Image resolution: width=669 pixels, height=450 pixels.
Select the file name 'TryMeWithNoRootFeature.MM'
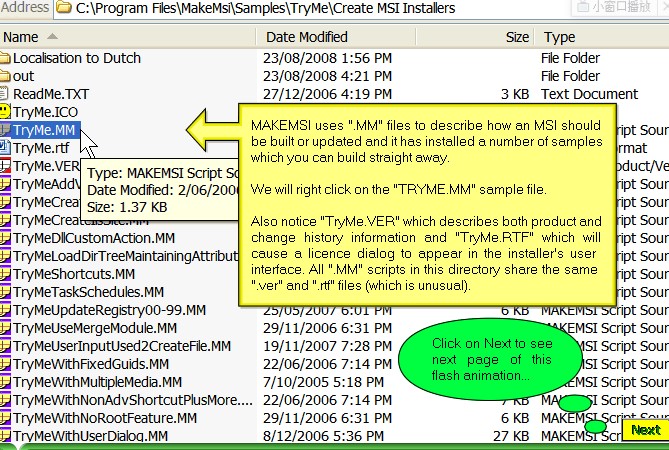[x=105, y=418]
